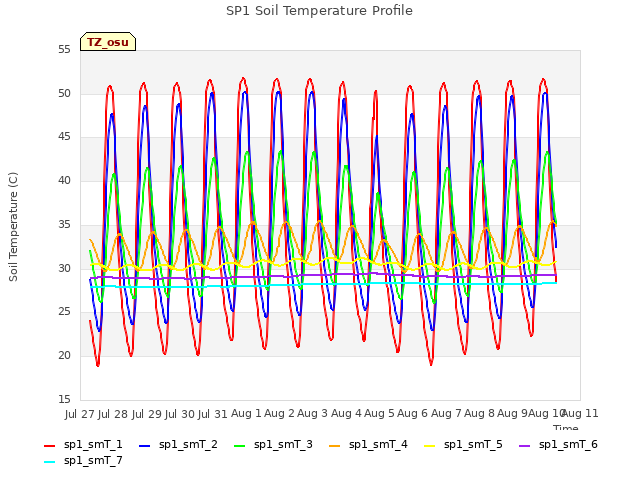The height and width of the screenshot is (480, 640).
Task: Click the yellow sp1_smT_5 legend swatch
Action: pyautogui.click(x=429, y=446)
